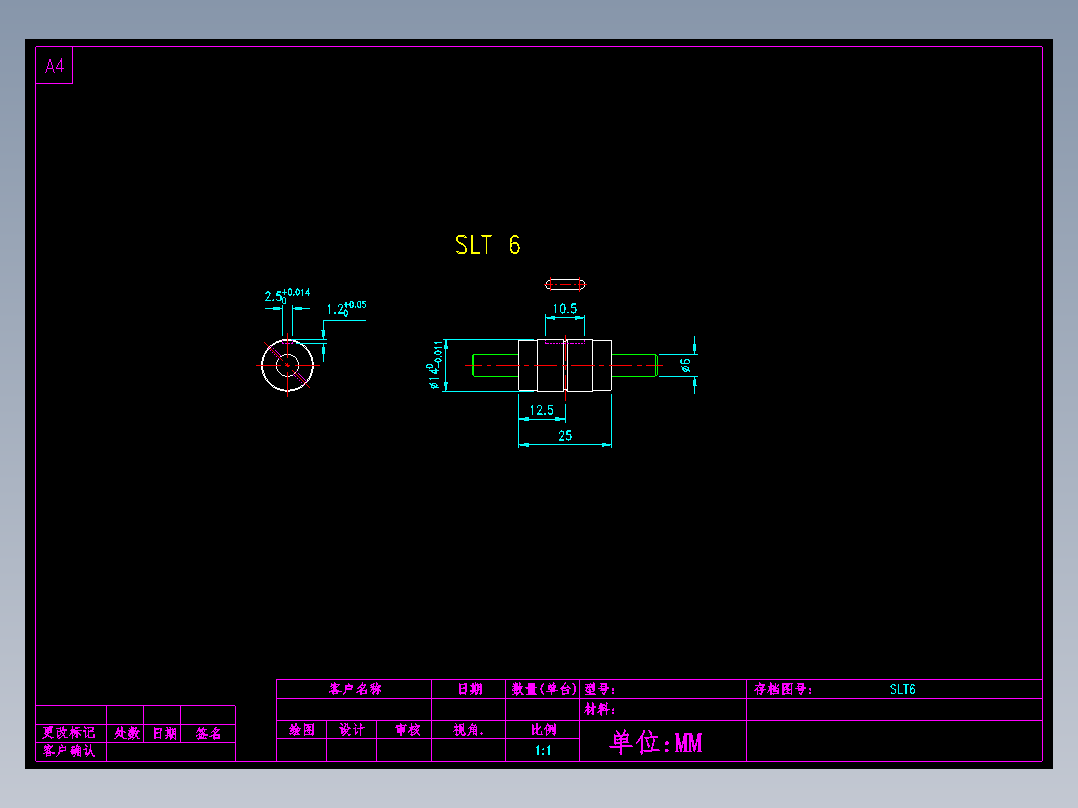Click the 存档图号: label
Image resolution: width=1078 pixels, height=808 pixels.
783,689
